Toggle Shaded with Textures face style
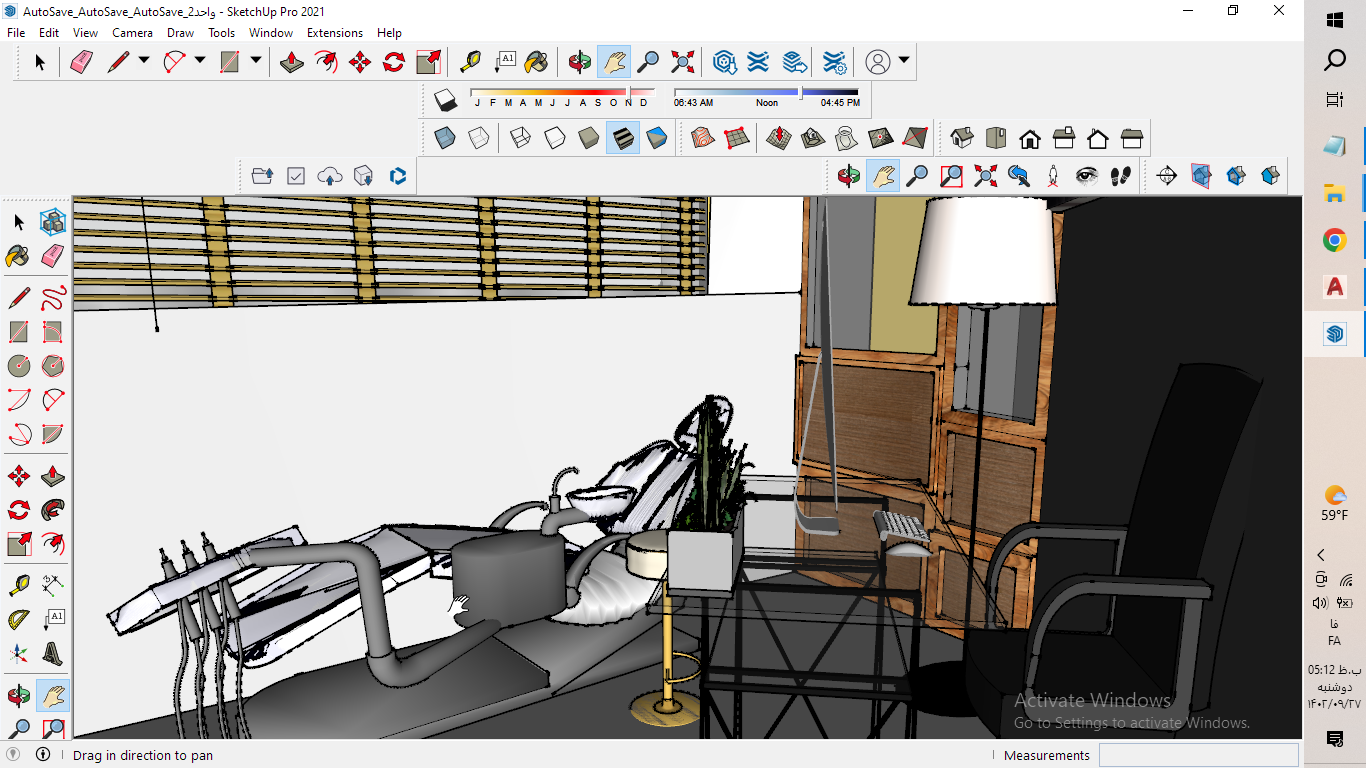The height and width of the screenshot is (768, 1366). coord(621,138)
